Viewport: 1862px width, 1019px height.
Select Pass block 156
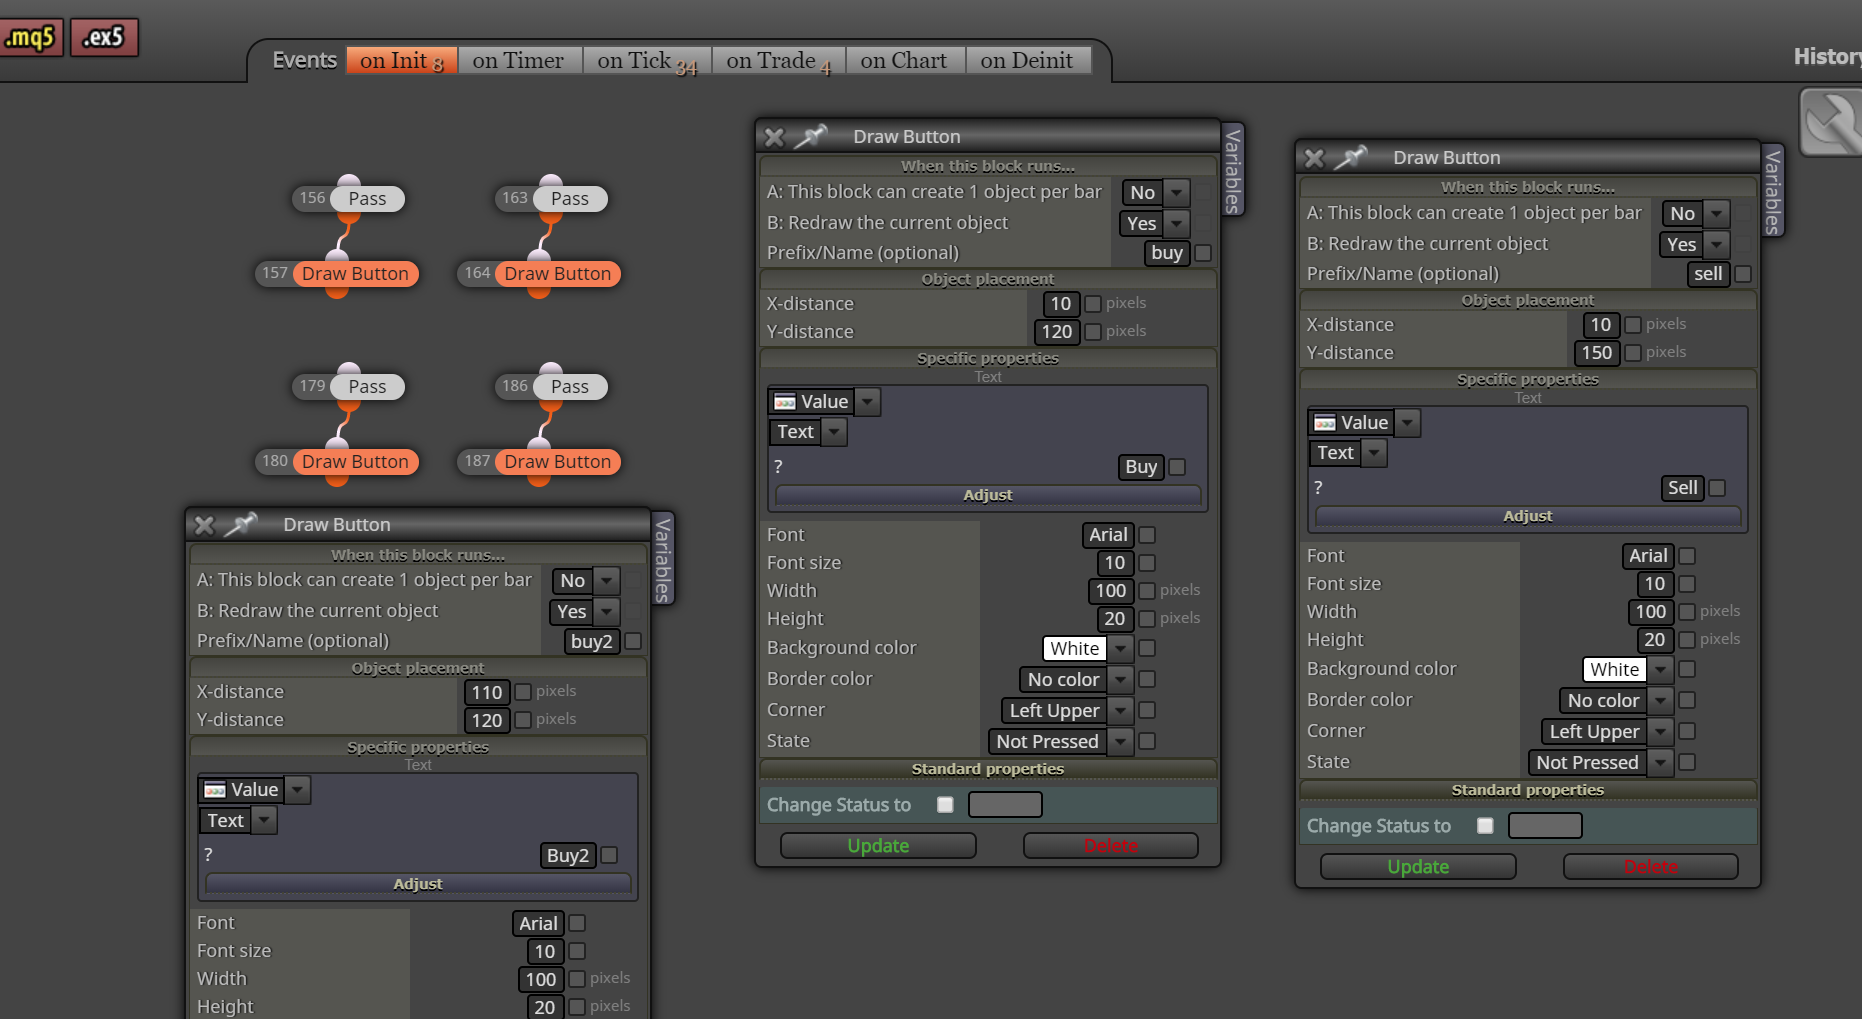click(x=367, y=199)
